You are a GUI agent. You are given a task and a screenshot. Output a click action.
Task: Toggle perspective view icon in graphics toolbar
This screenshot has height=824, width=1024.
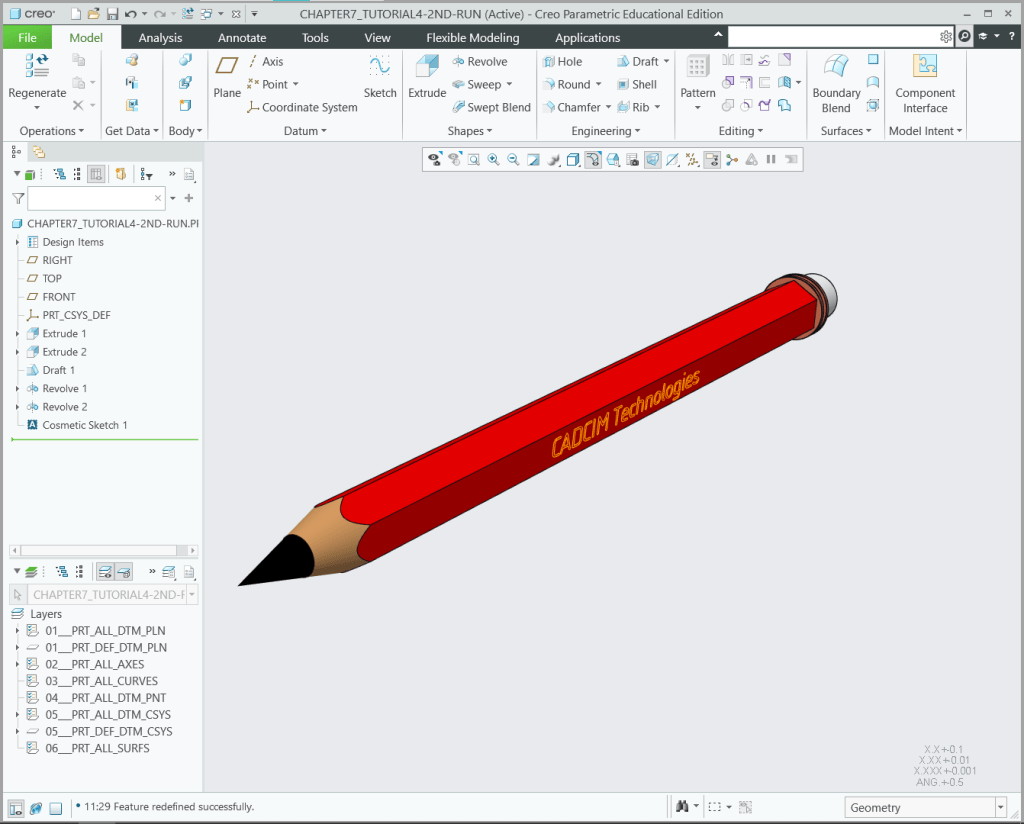pyautogui.click(x=652, y=159)
